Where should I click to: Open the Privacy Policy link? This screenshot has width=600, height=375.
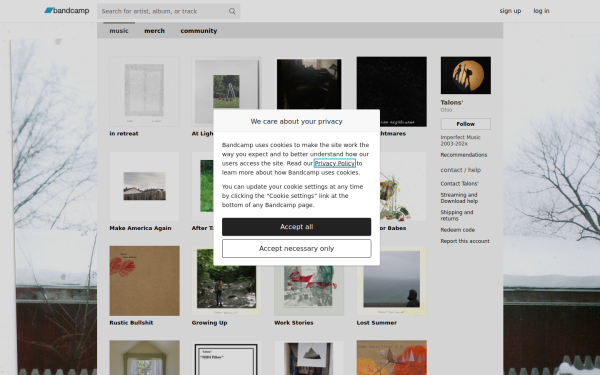pos(335,163)
